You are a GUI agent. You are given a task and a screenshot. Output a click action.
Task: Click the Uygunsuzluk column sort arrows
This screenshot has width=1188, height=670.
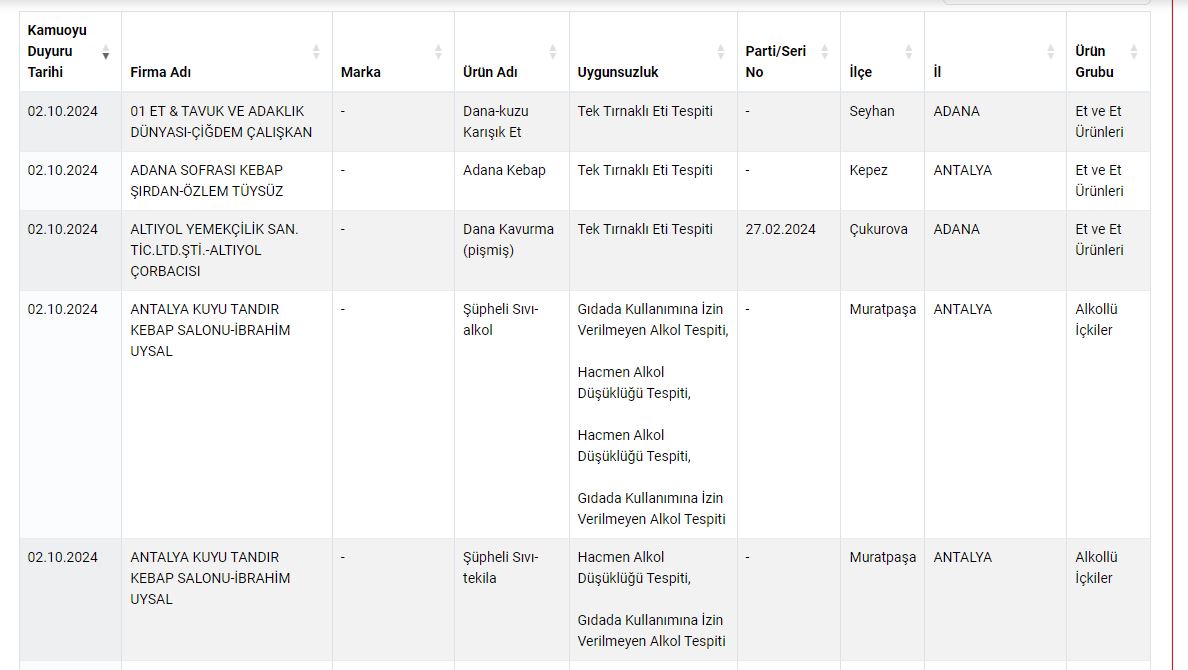pos(721,52)
